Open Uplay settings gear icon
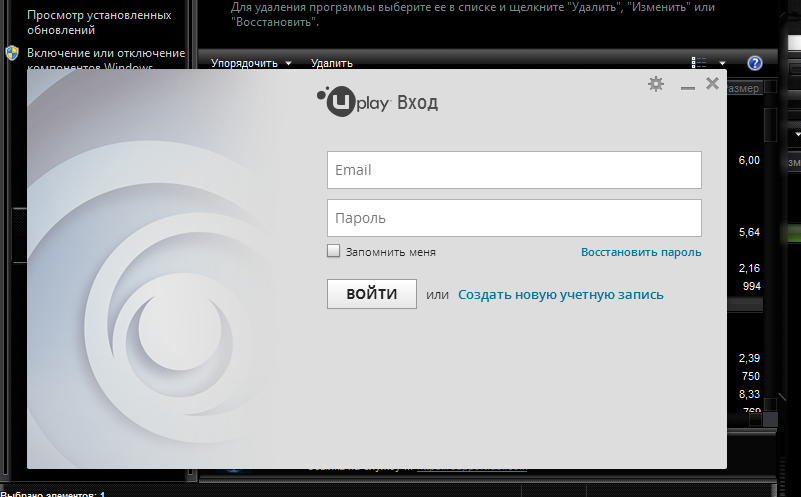This screenshot has height=497, width=801. coord(656,84)
